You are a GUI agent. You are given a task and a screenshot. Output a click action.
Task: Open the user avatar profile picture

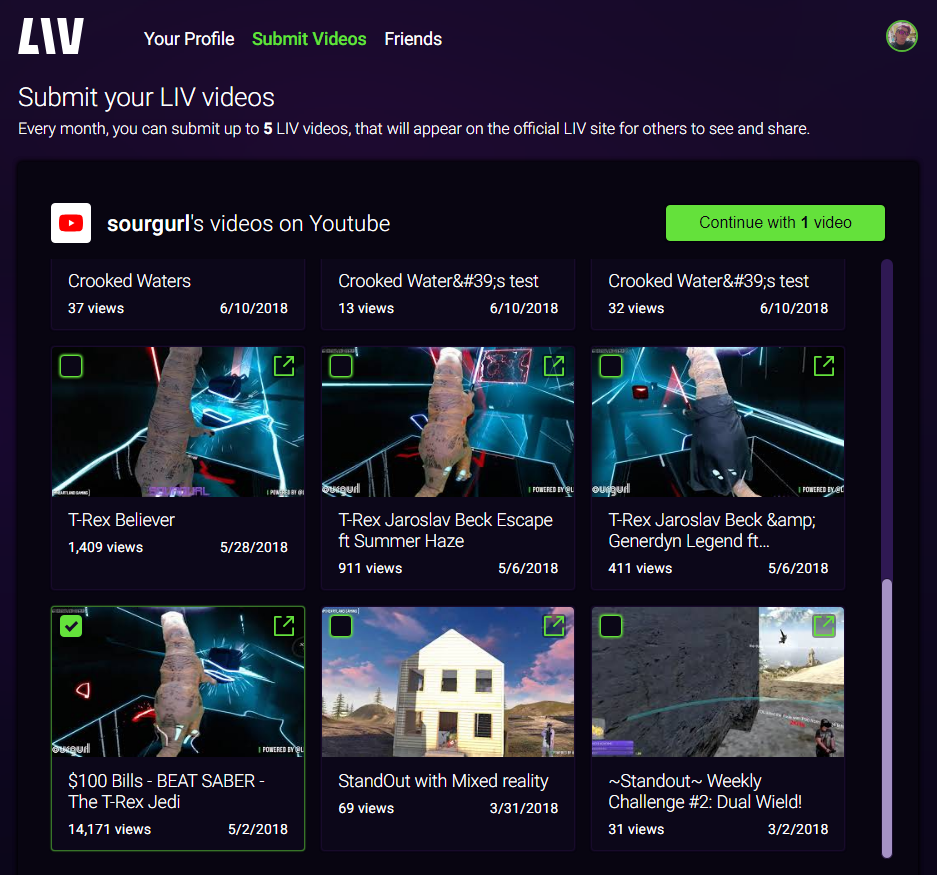point(901,36)
